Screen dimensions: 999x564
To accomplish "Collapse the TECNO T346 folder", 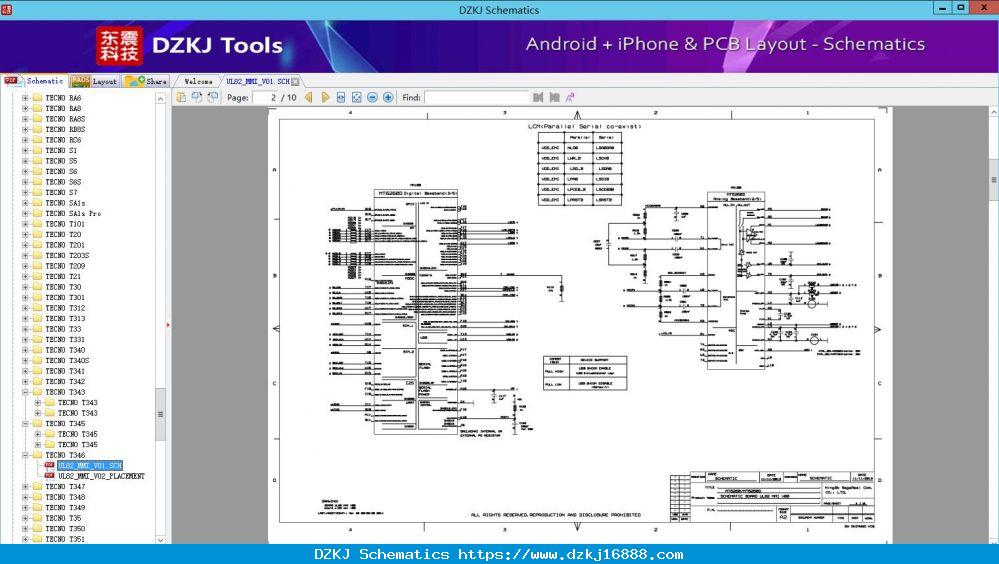I will point(25,455).
